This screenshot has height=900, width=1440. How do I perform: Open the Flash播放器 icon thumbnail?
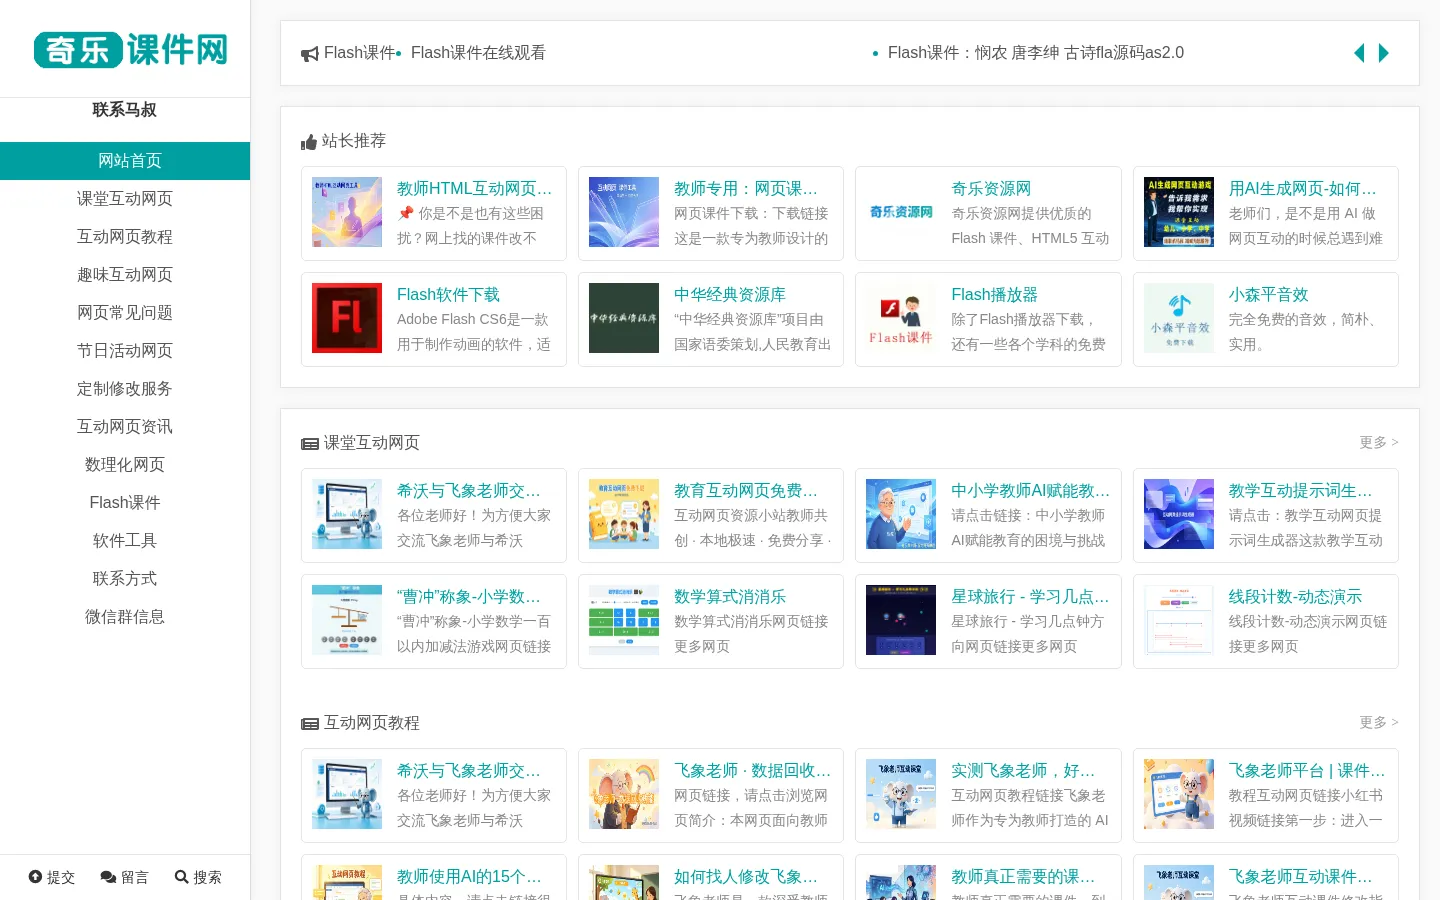point(901,318)
